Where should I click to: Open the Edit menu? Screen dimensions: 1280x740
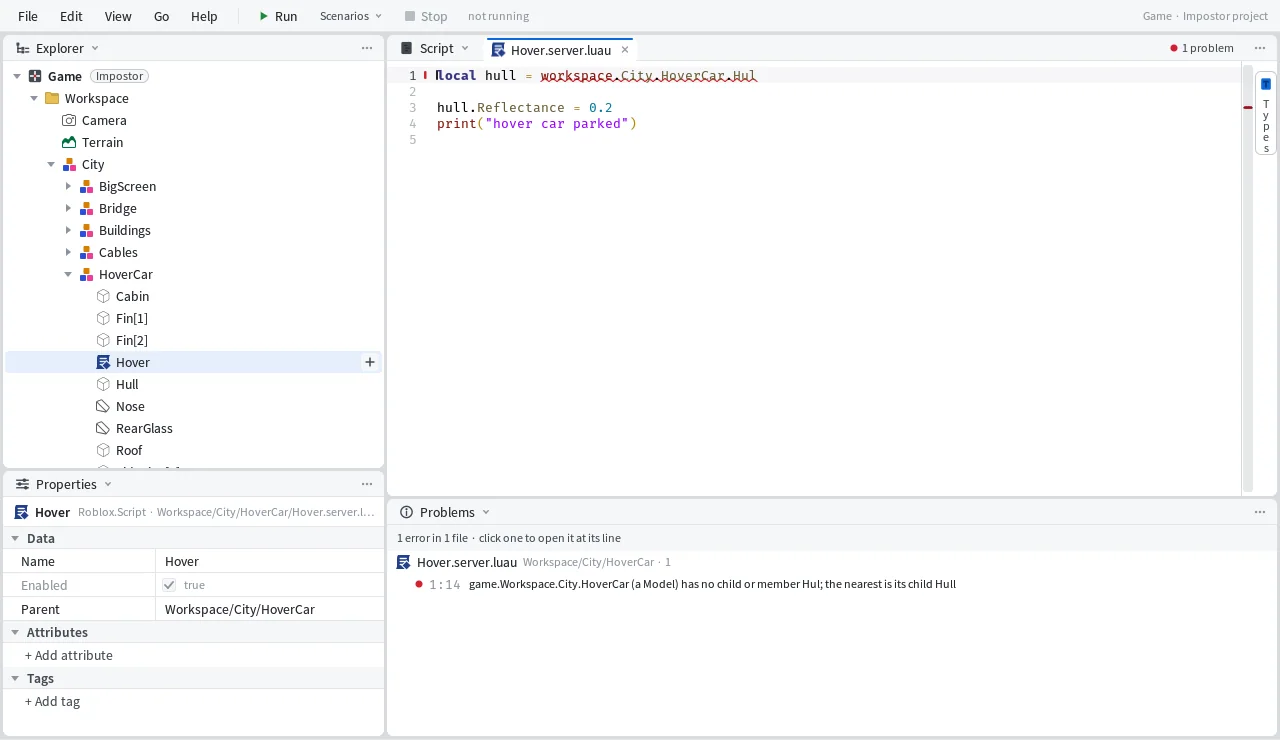[x=71, y=16]
